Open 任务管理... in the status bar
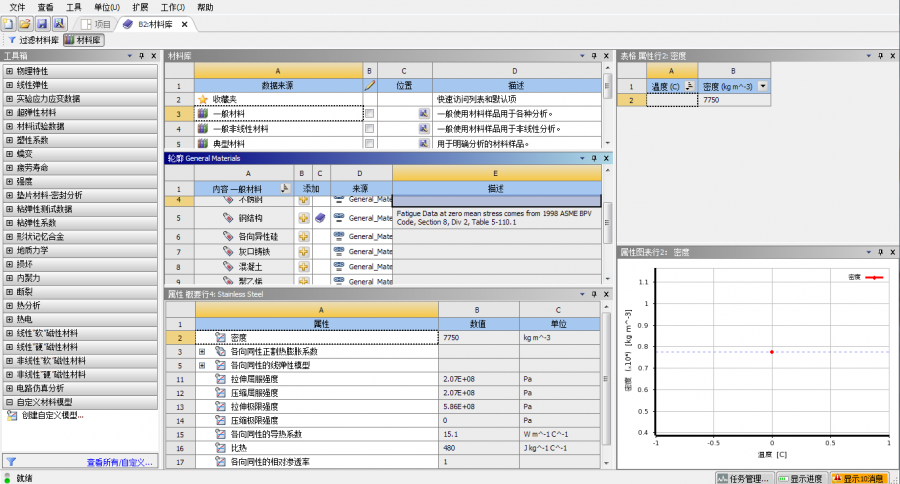Viewport: 900px width, 484px height. [x=744, y=478]
